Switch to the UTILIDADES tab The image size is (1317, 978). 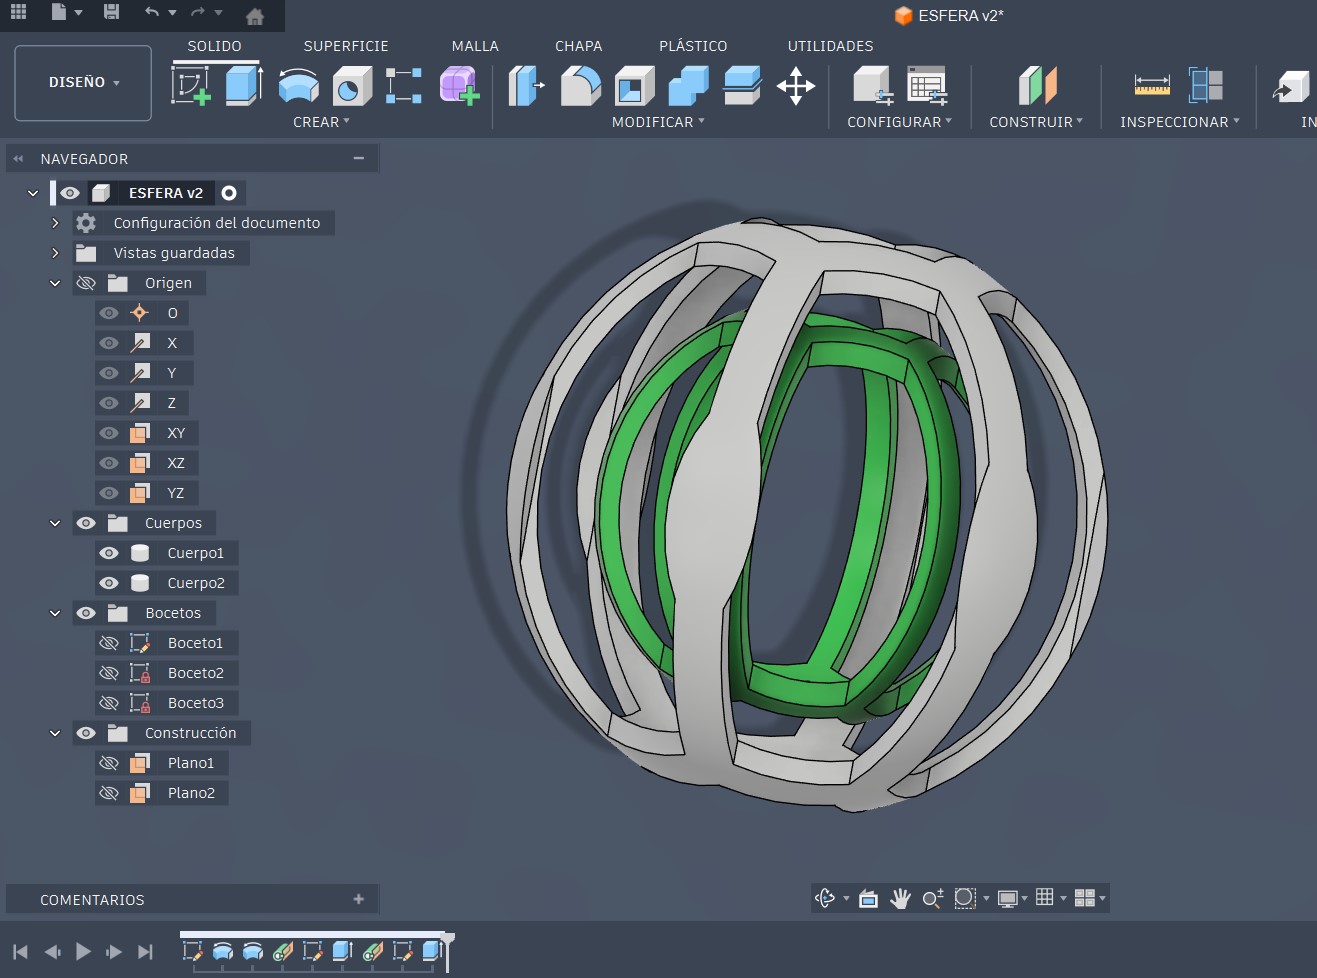pyautogui.click(x=831, y=46)
